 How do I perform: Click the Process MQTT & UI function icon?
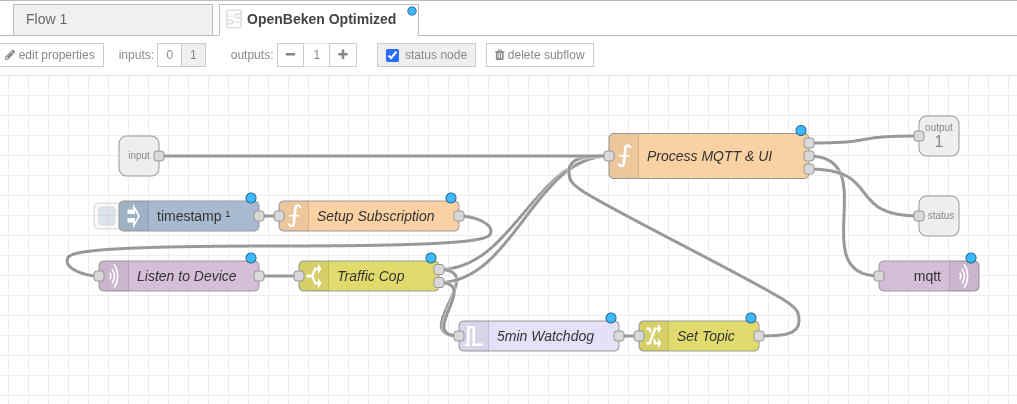(624, 156)
